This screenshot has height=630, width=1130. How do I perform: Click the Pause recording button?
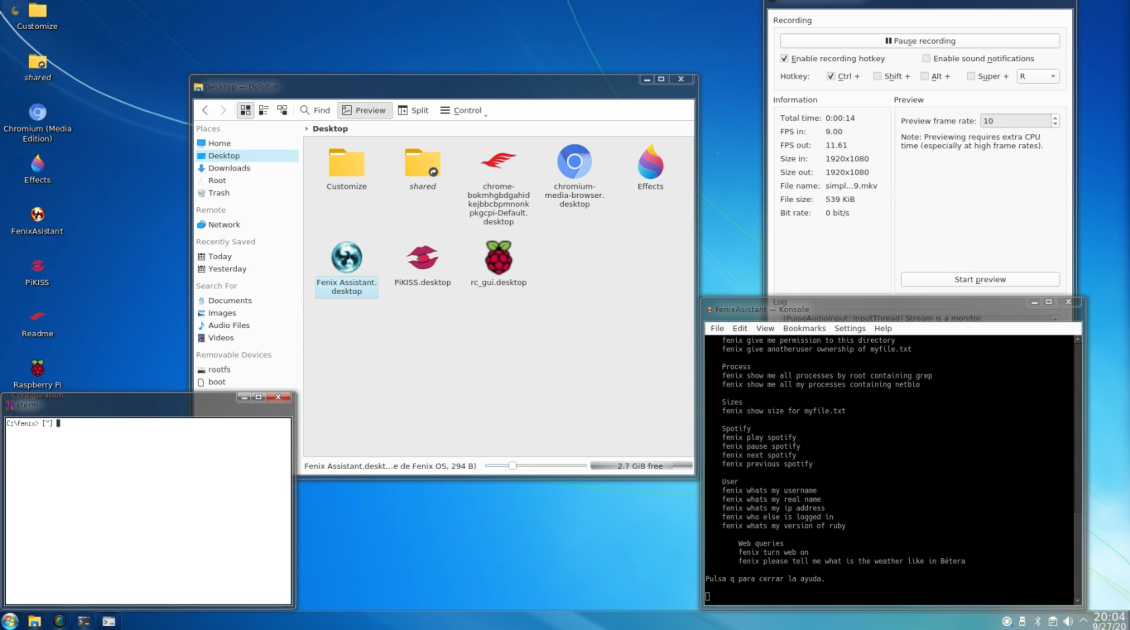[x=919, y=41]
